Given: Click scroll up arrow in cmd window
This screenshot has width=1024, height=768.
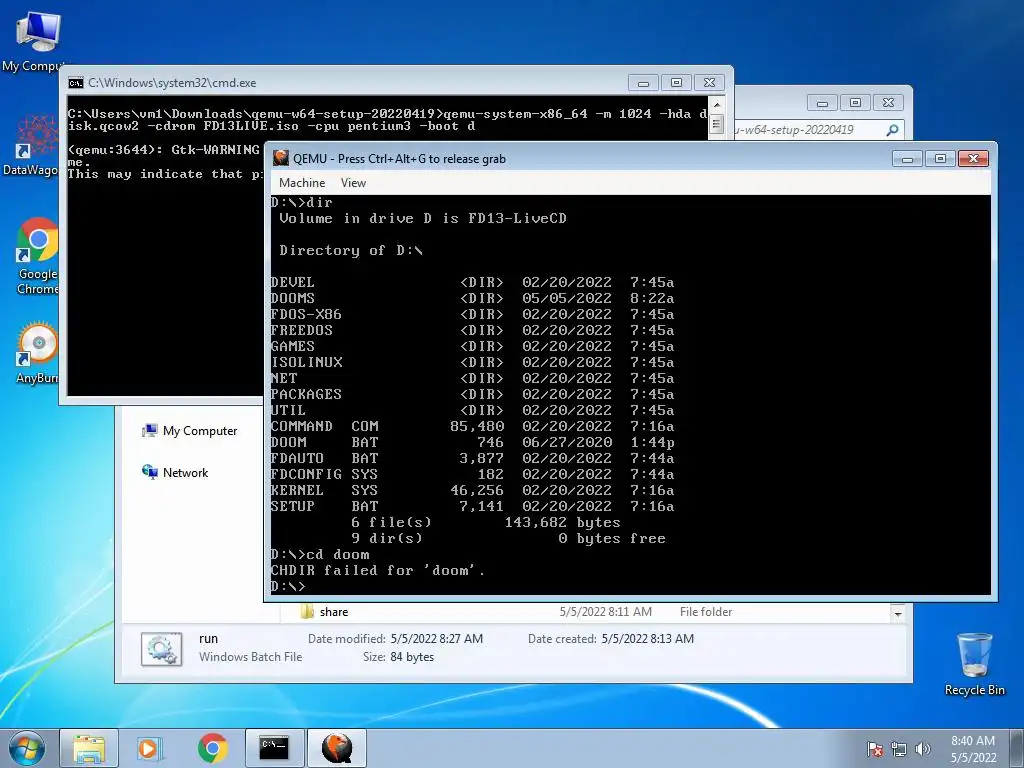Looking at the screenshot, I should (716, 104).
